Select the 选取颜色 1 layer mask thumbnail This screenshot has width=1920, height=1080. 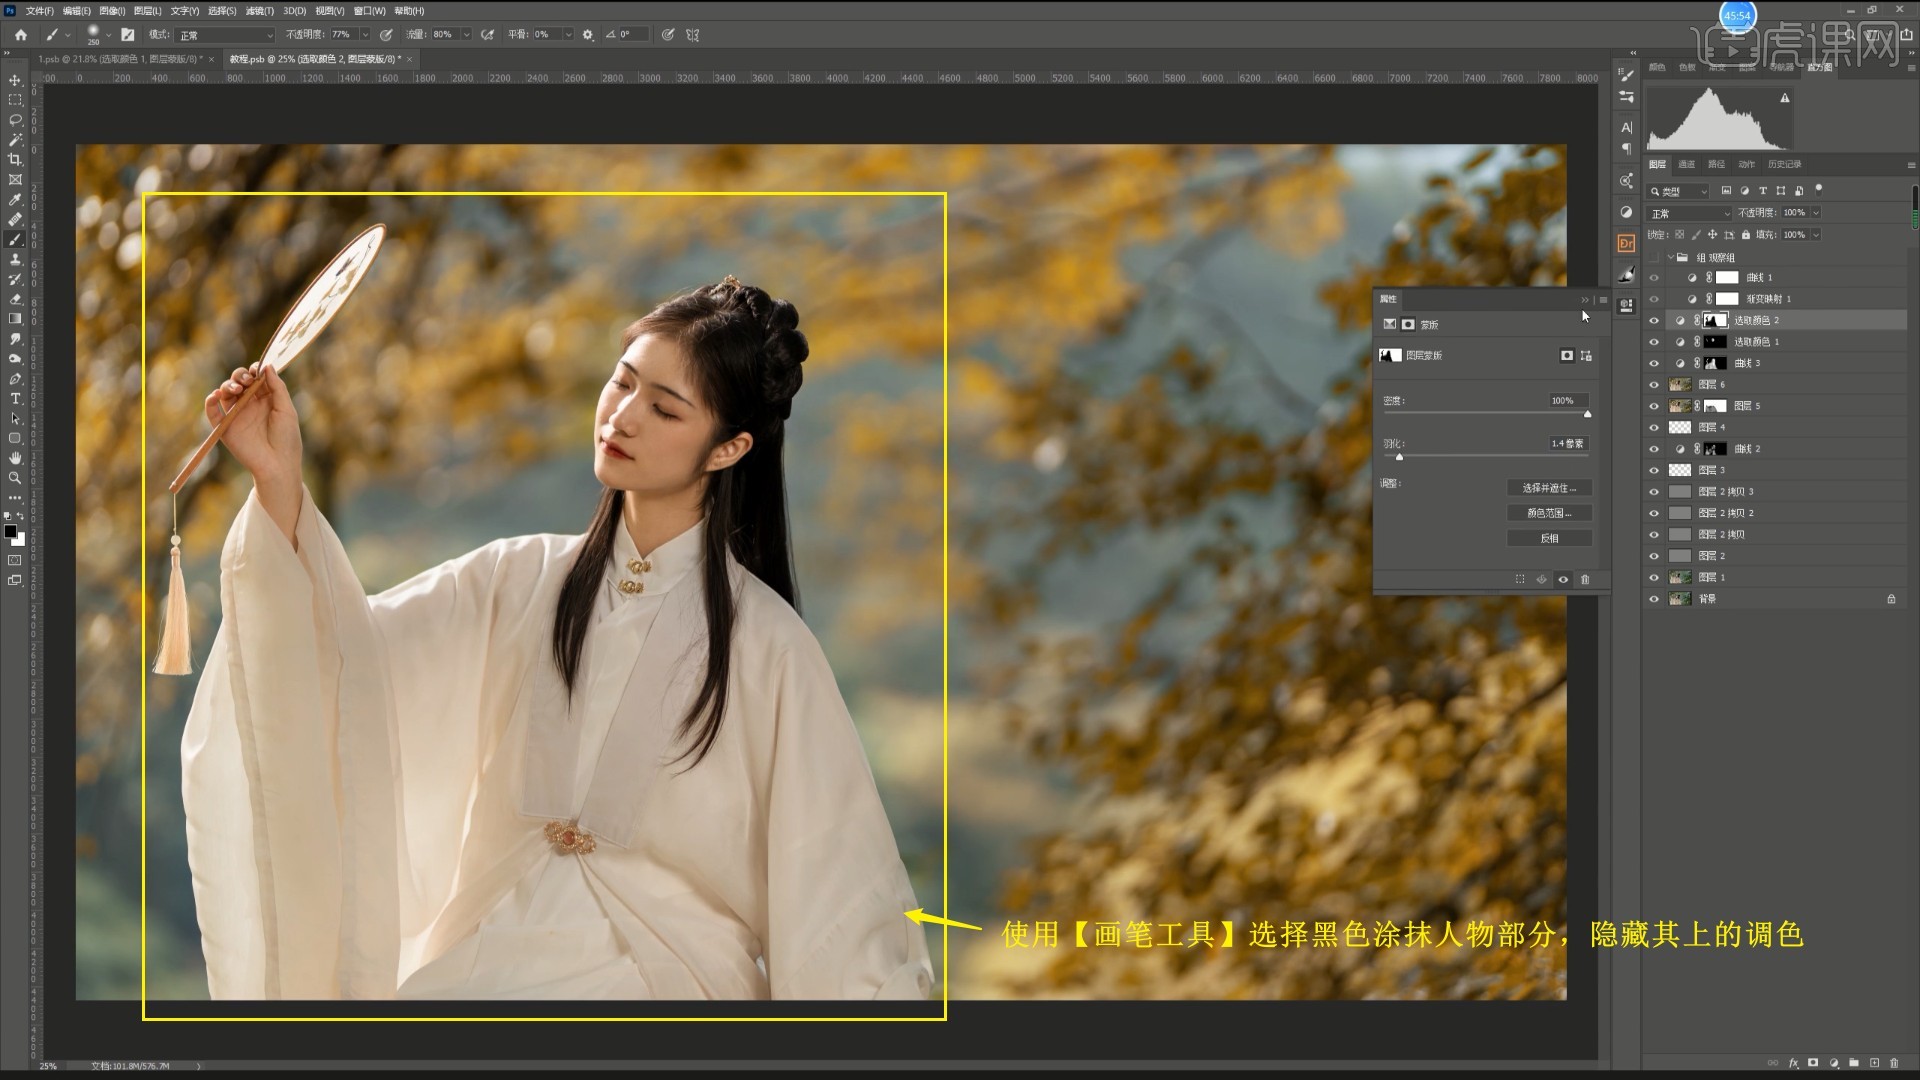[x=1715, y=342]
